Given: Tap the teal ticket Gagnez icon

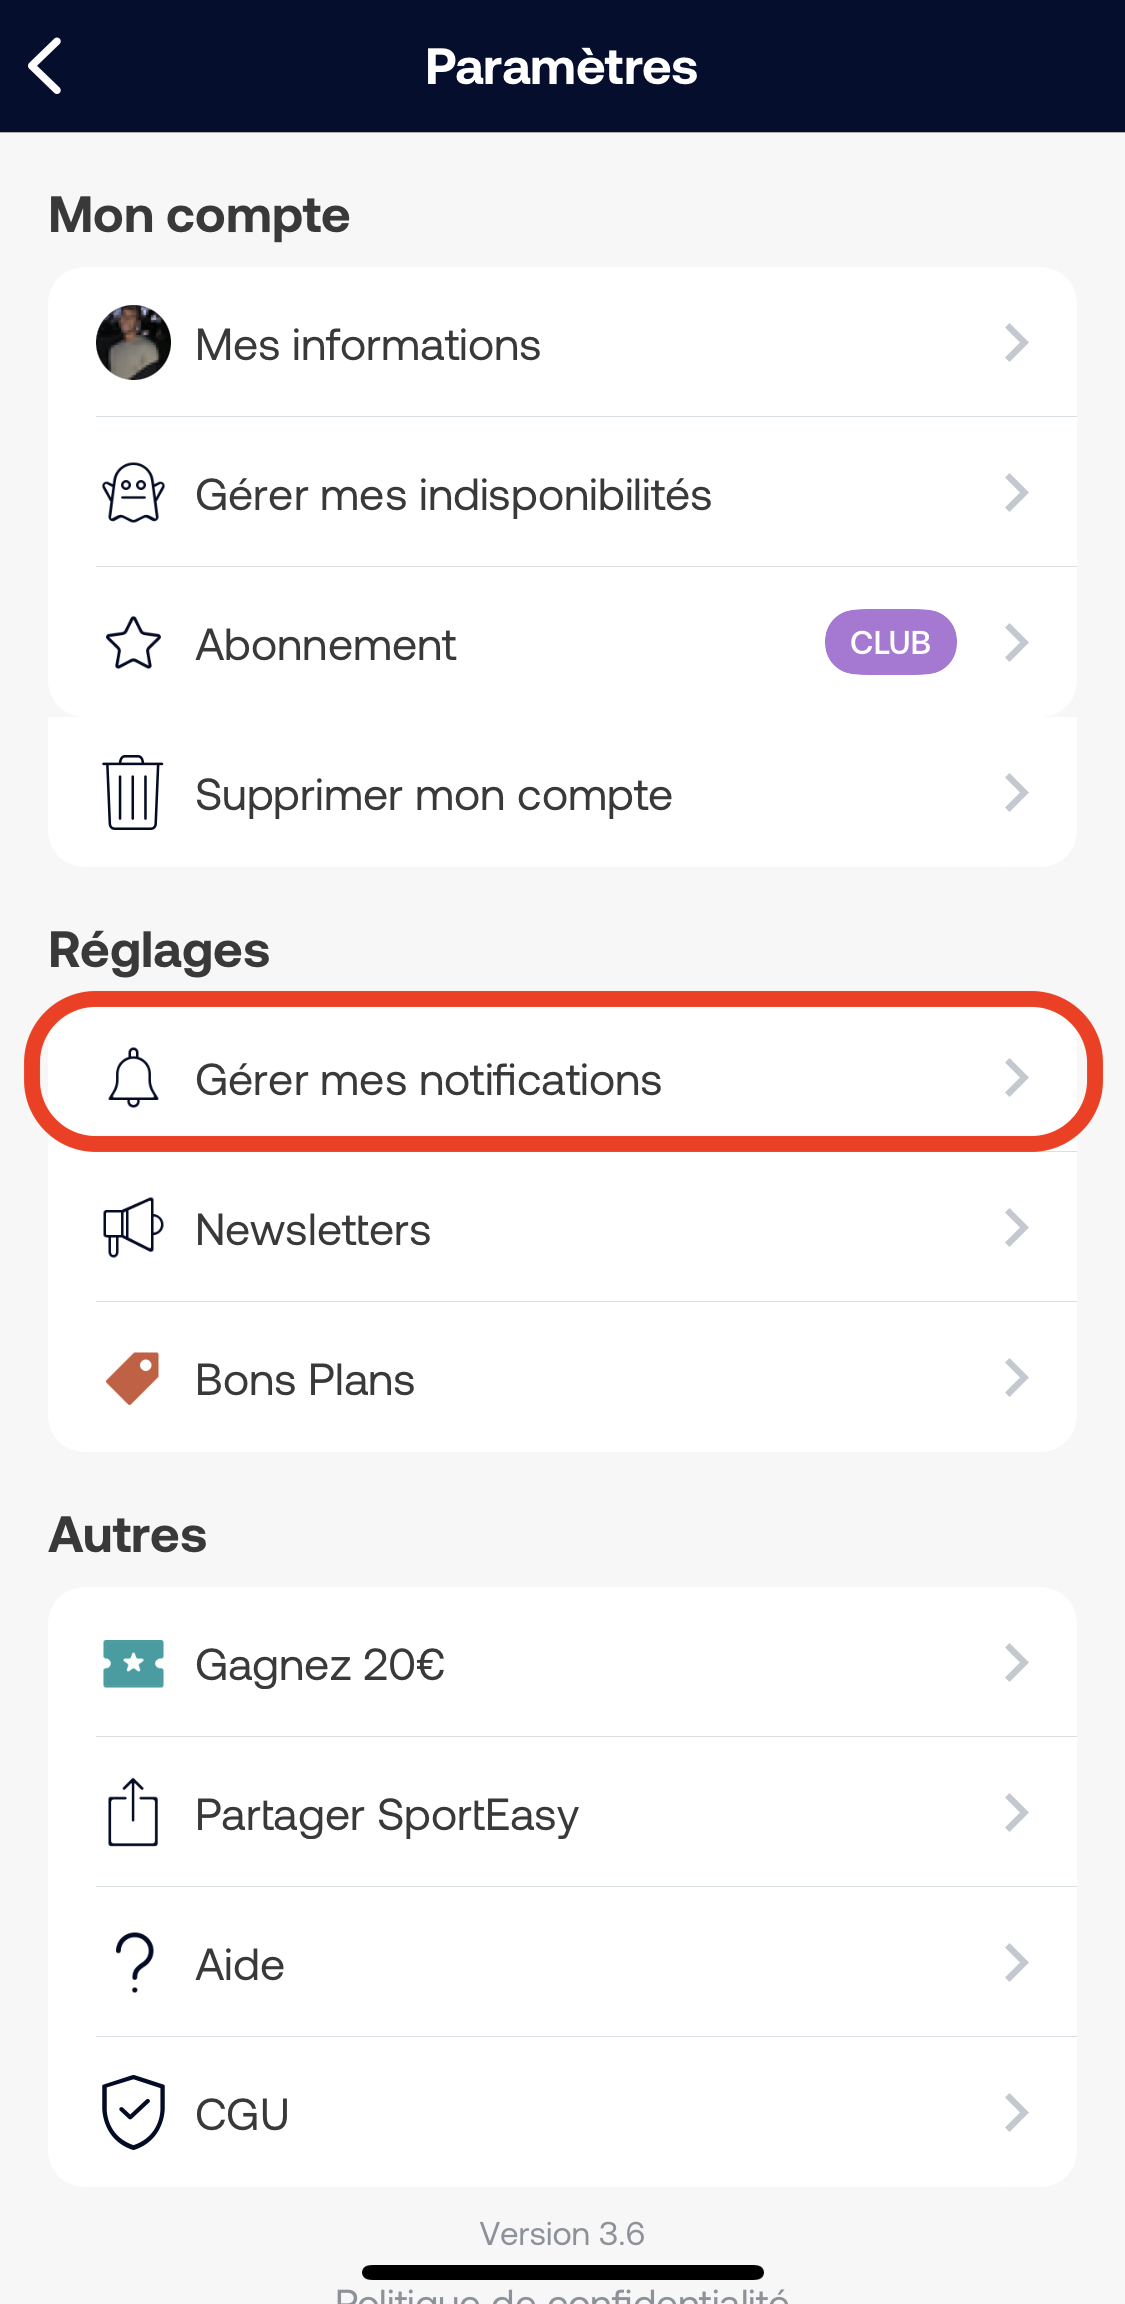Looking at the screenshot, I should pos(133,1663).
